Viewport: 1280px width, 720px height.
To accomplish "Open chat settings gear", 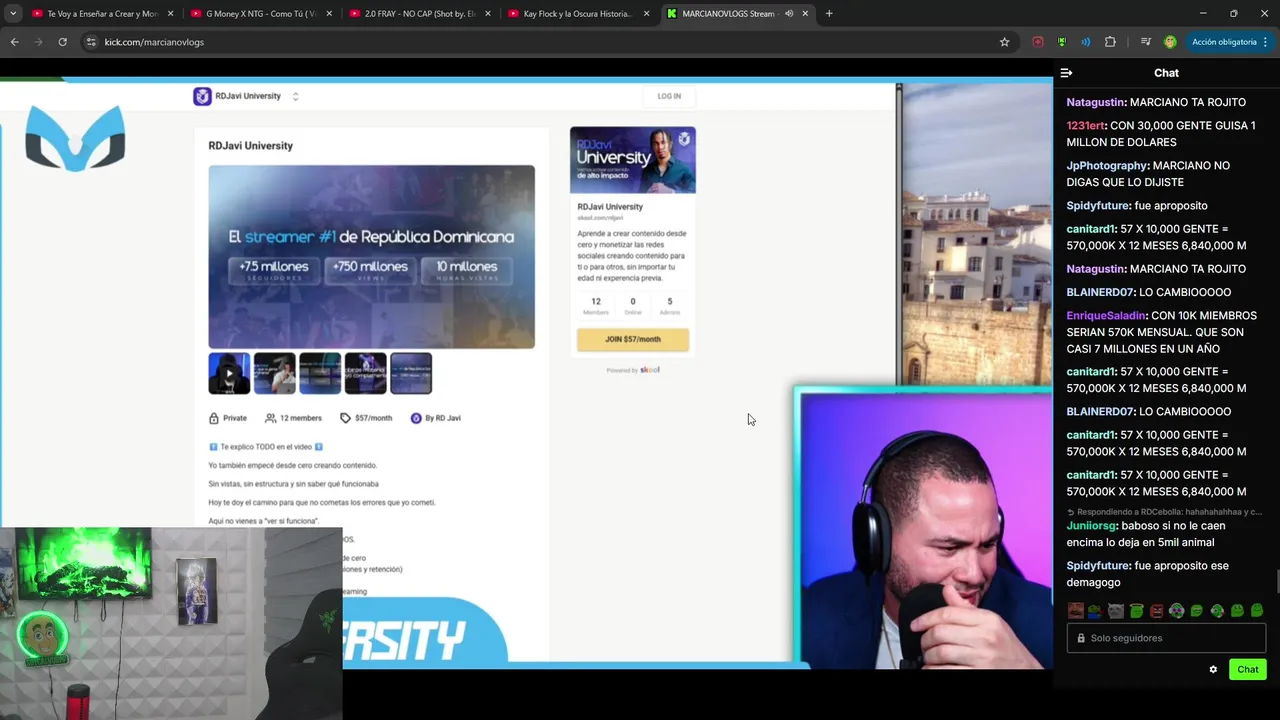I will click(x=1213, y=670).
